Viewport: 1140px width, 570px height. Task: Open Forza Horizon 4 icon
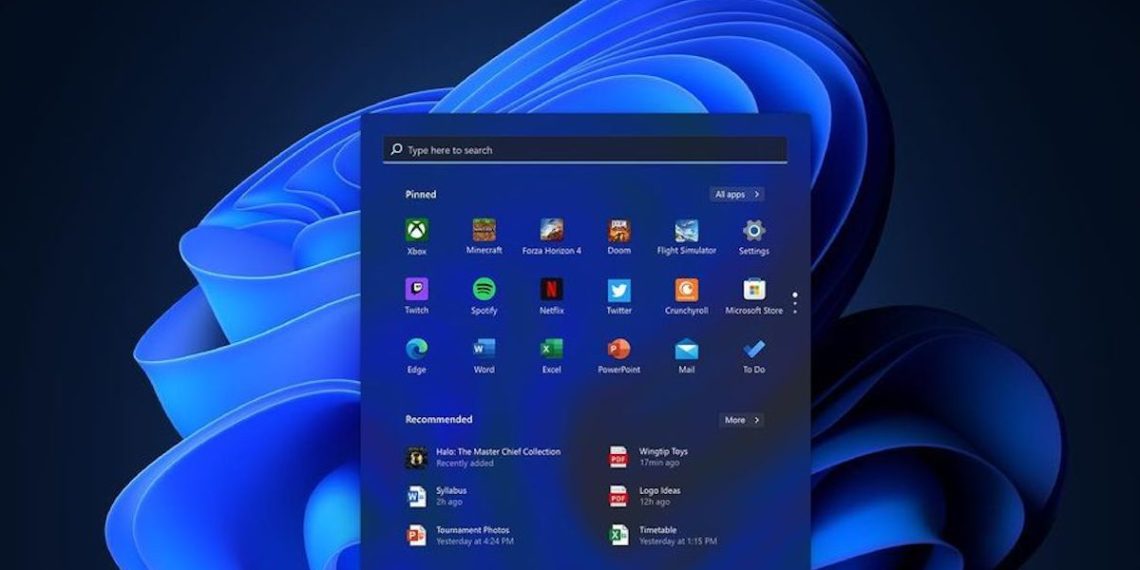tap(552, 230)
